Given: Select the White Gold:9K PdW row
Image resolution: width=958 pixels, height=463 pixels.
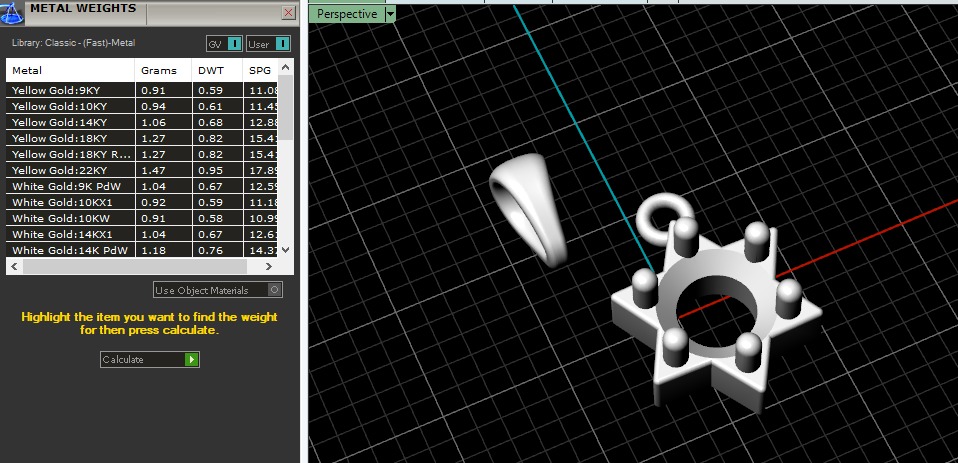Looking at the screenshot, I should [x=142, y=186].
